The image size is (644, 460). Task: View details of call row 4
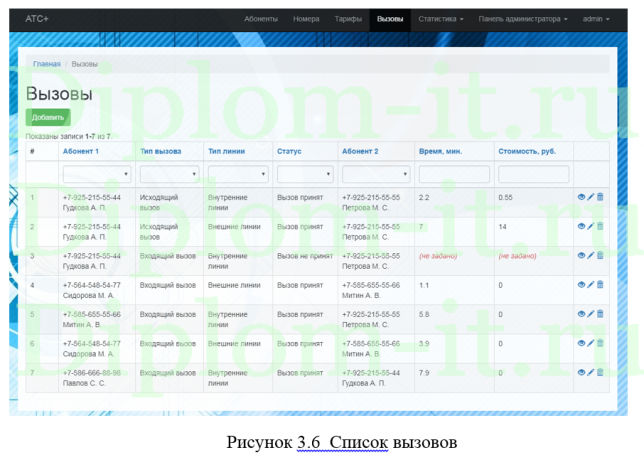click(581, 285)
